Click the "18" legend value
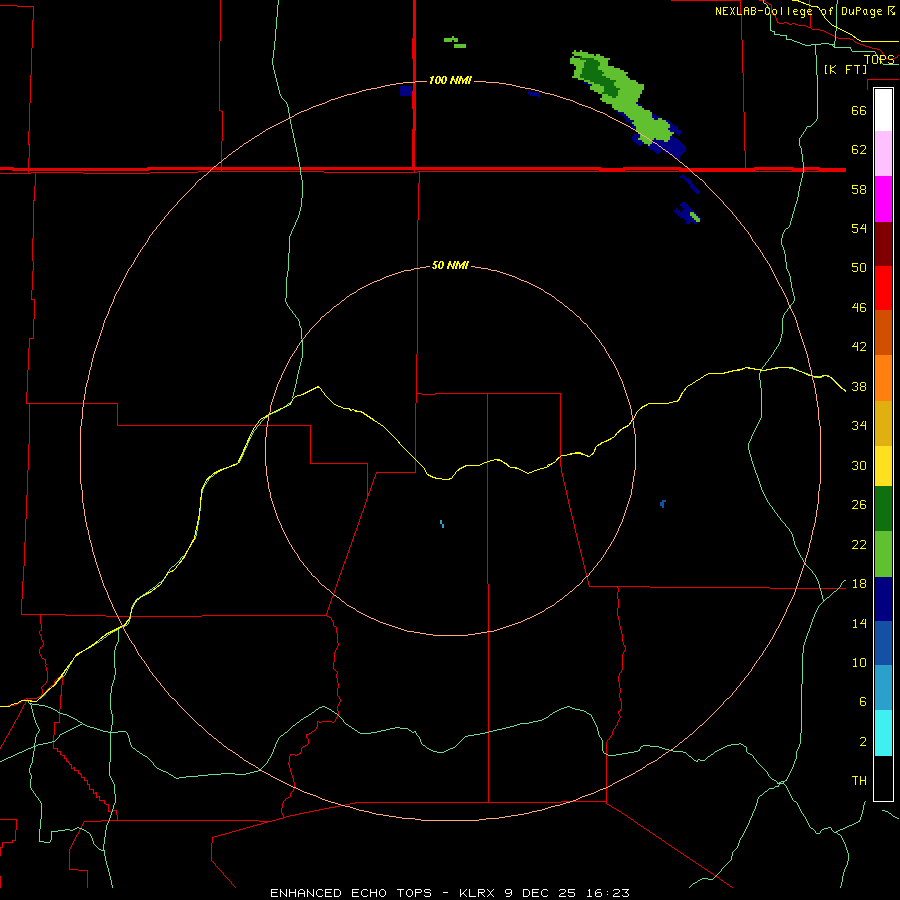 859,584
